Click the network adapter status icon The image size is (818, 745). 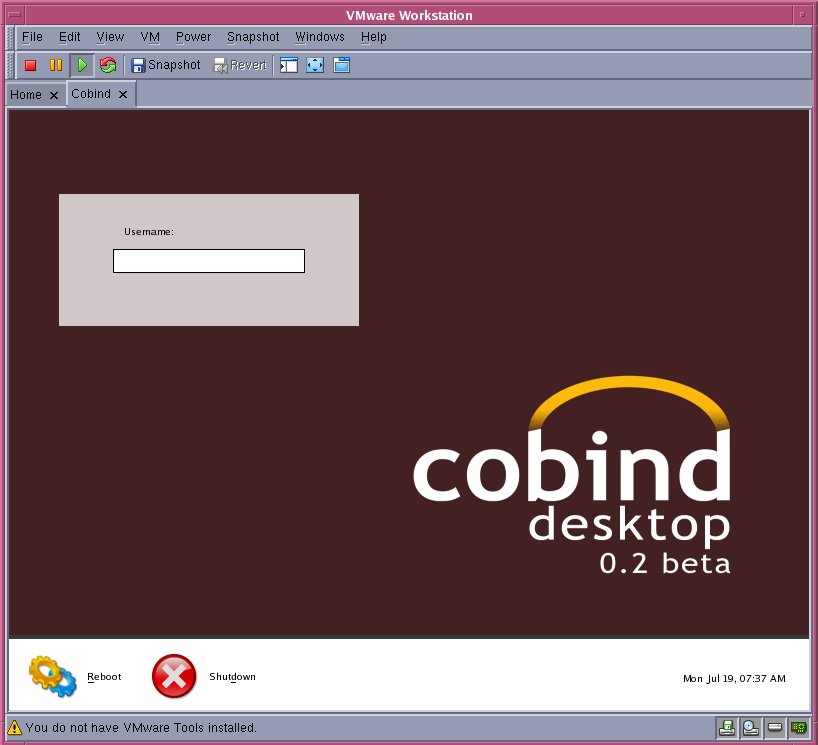coord(798,727)
